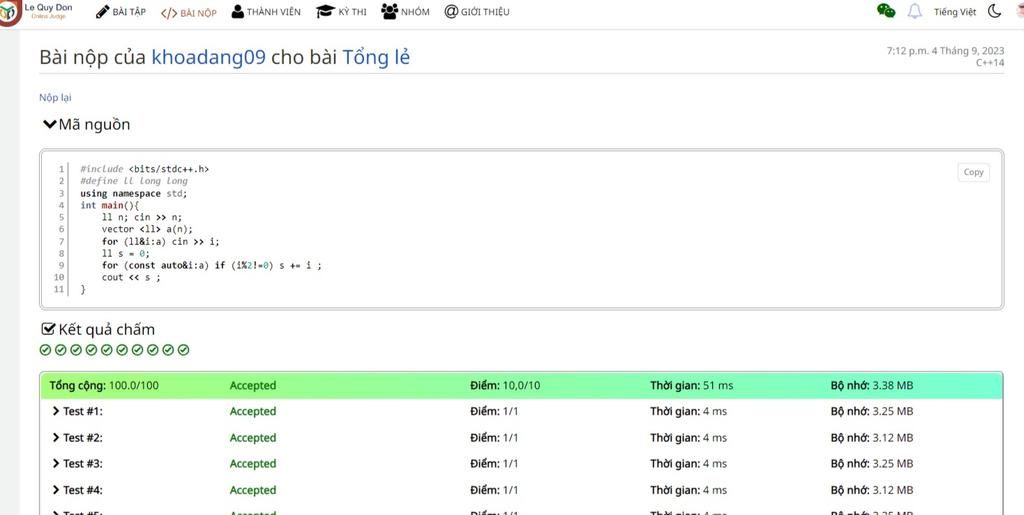
Task: Click Accepted status of Test #1
Action: point(253,411)
